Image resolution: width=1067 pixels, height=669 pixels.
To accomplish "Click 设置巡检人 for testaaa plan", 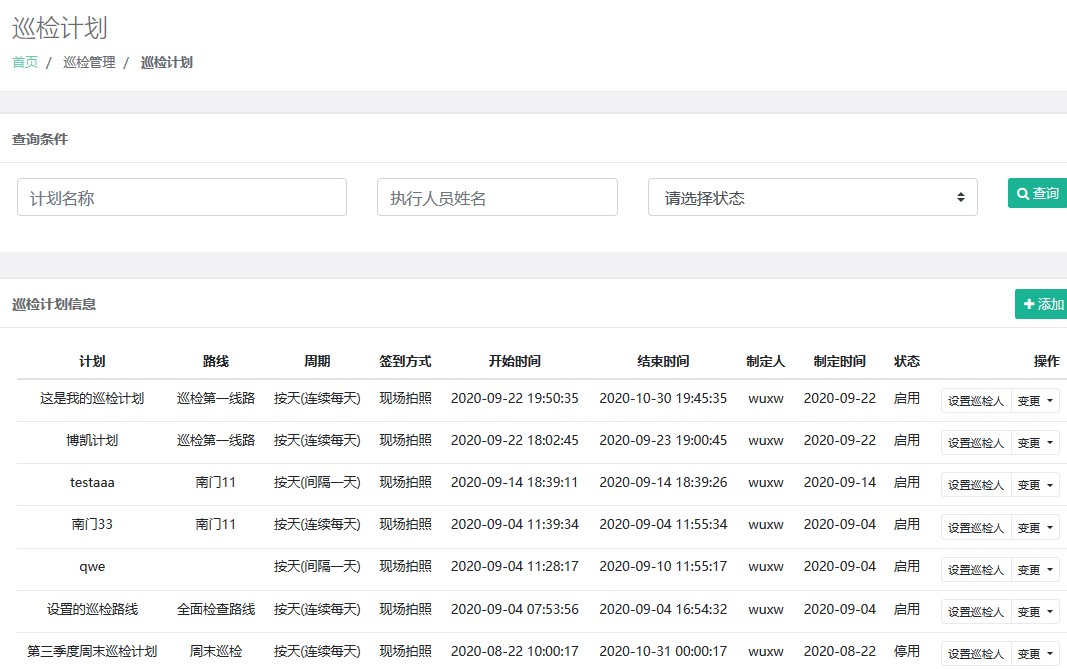I will (975, 485).
